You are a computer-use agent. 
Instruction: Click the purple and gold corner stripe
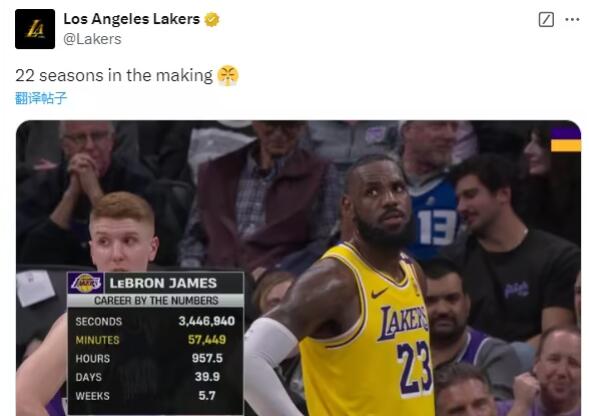coord(566,139)
